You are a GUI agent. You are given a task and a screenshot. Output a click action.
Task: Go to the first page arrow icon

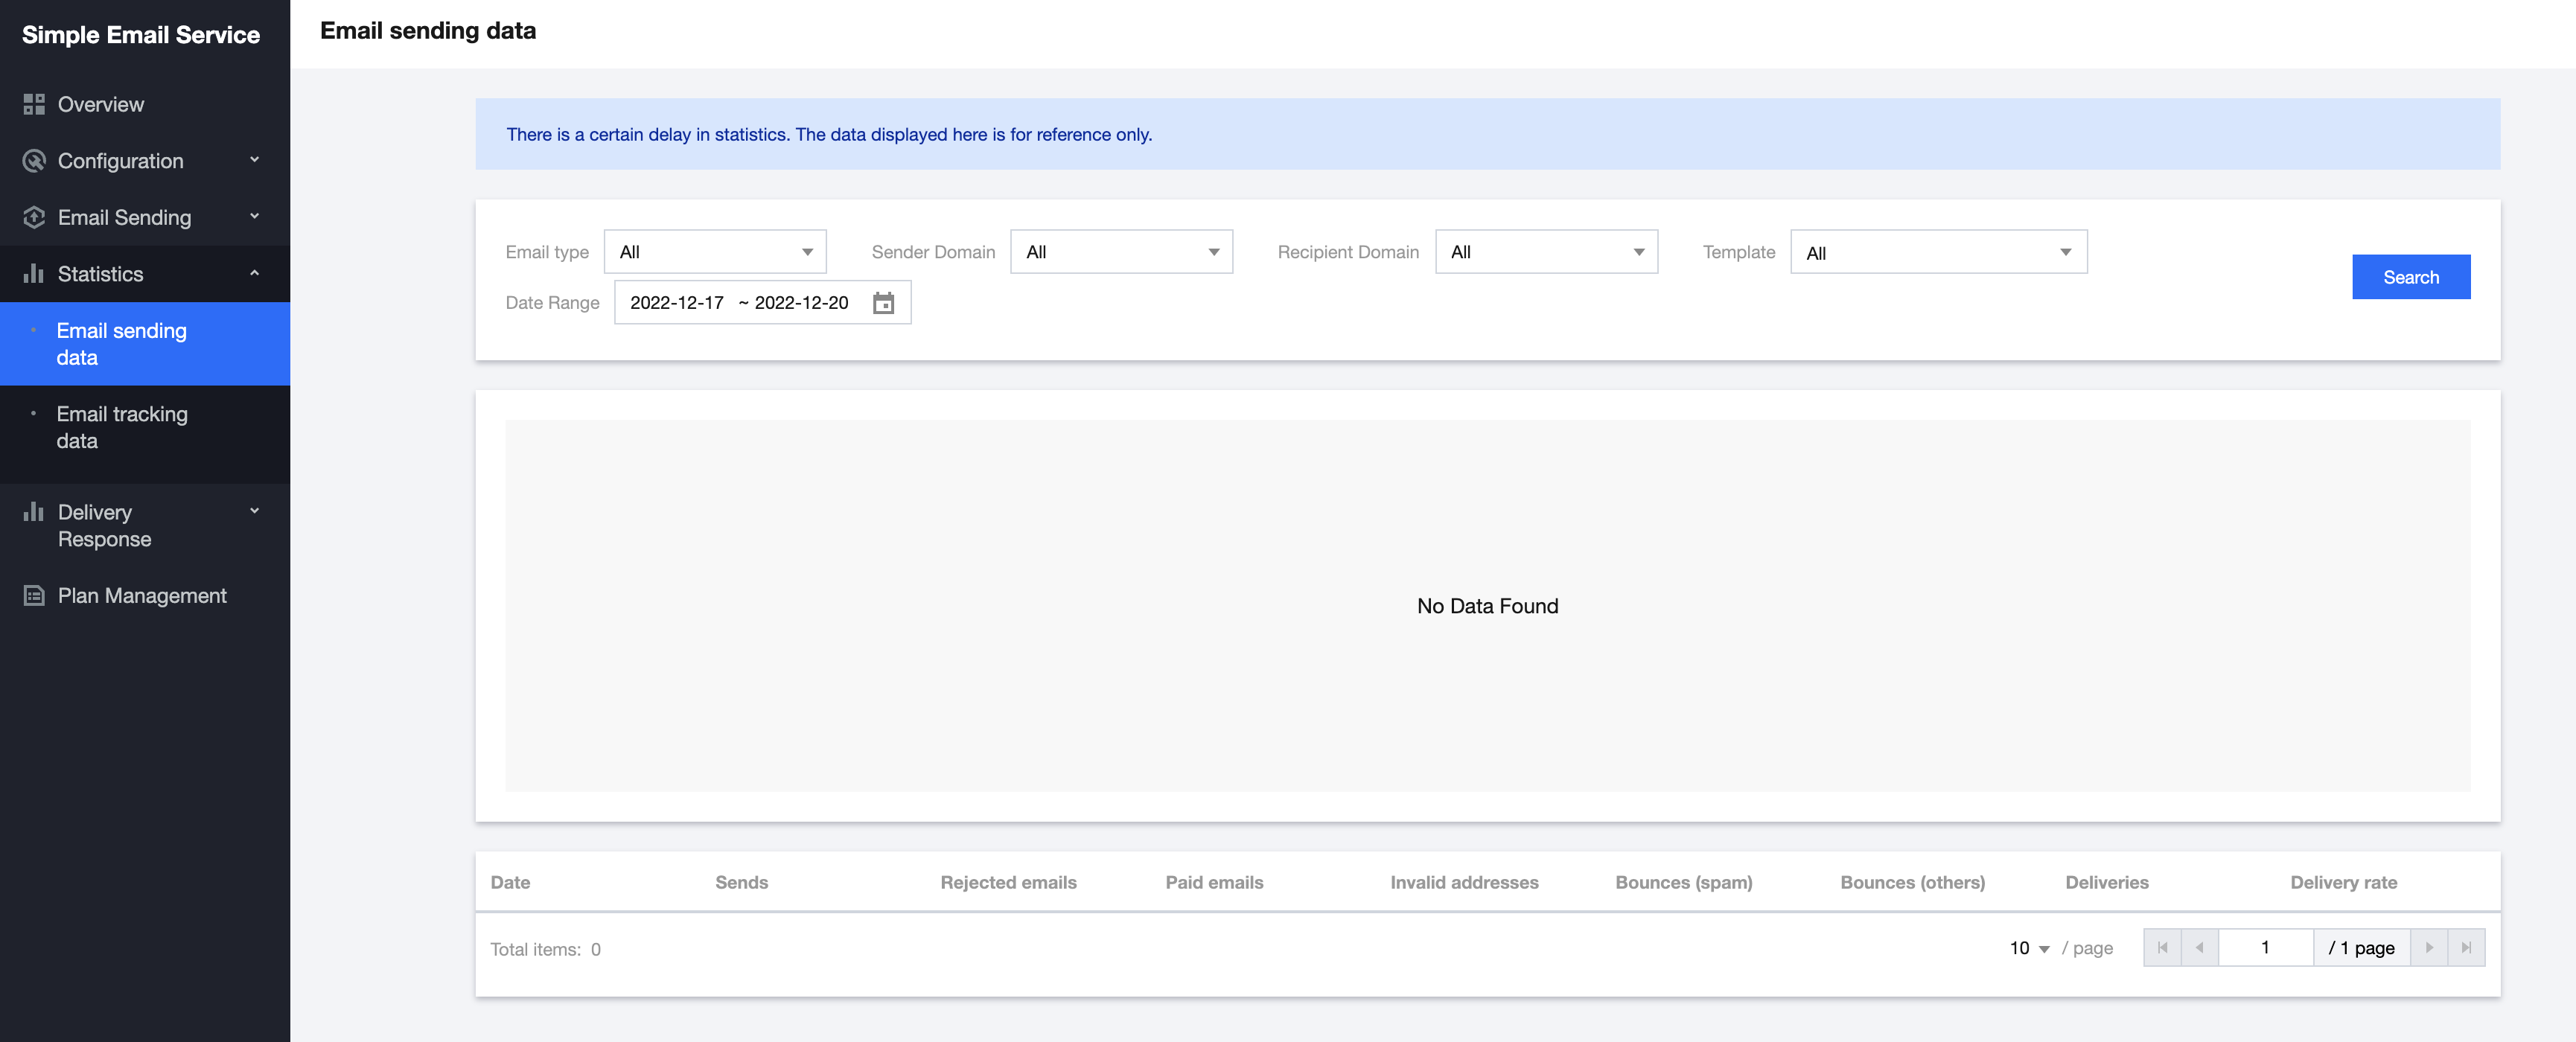2162,948
